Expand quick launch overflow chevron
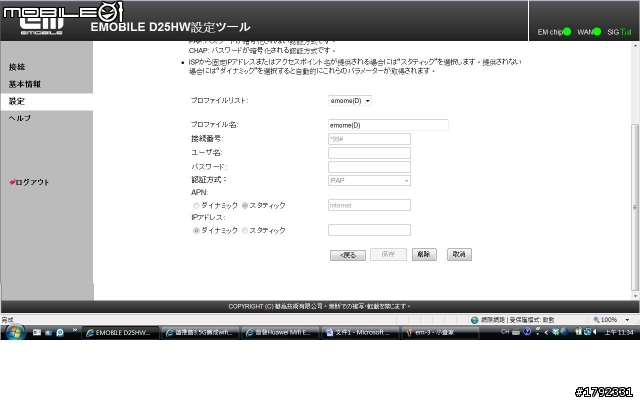 (75, 330)
